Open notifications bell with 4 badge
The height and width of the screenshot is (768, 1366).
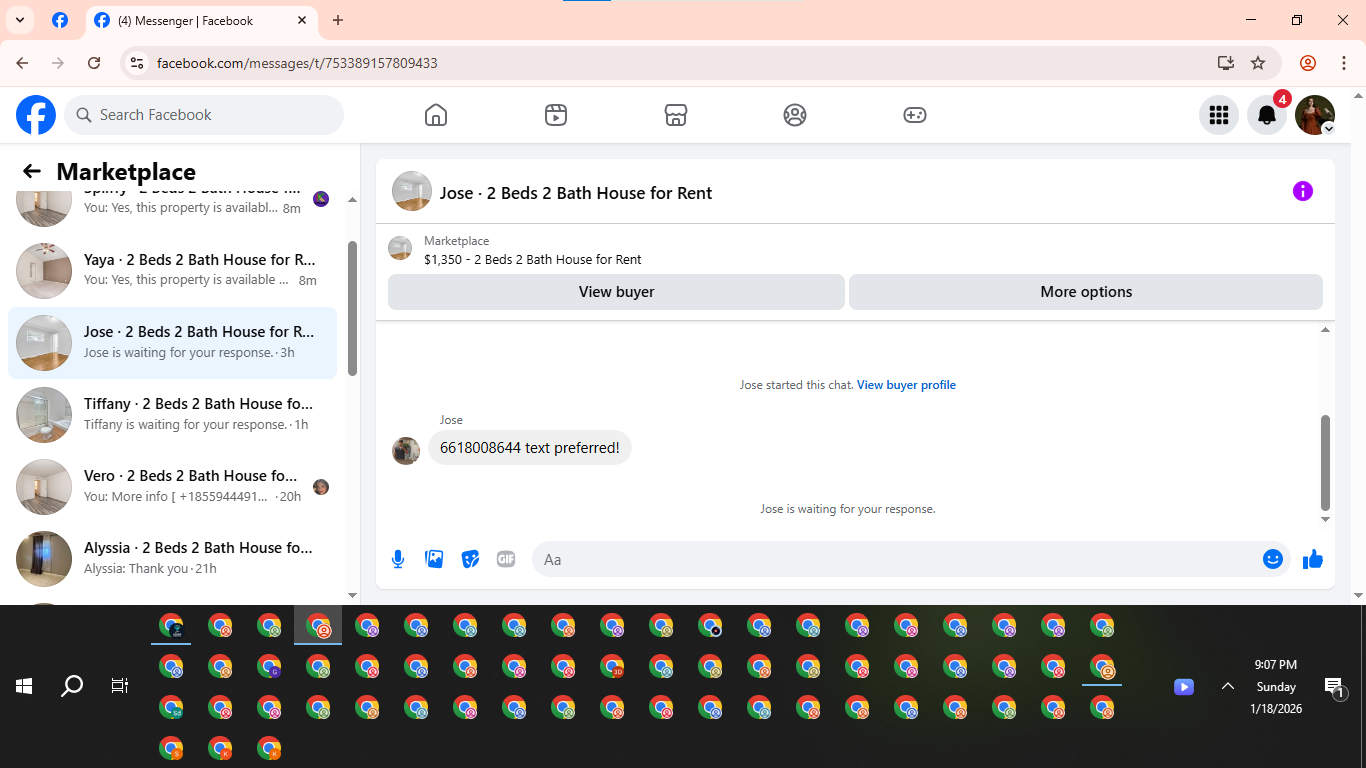point(1267,115)
